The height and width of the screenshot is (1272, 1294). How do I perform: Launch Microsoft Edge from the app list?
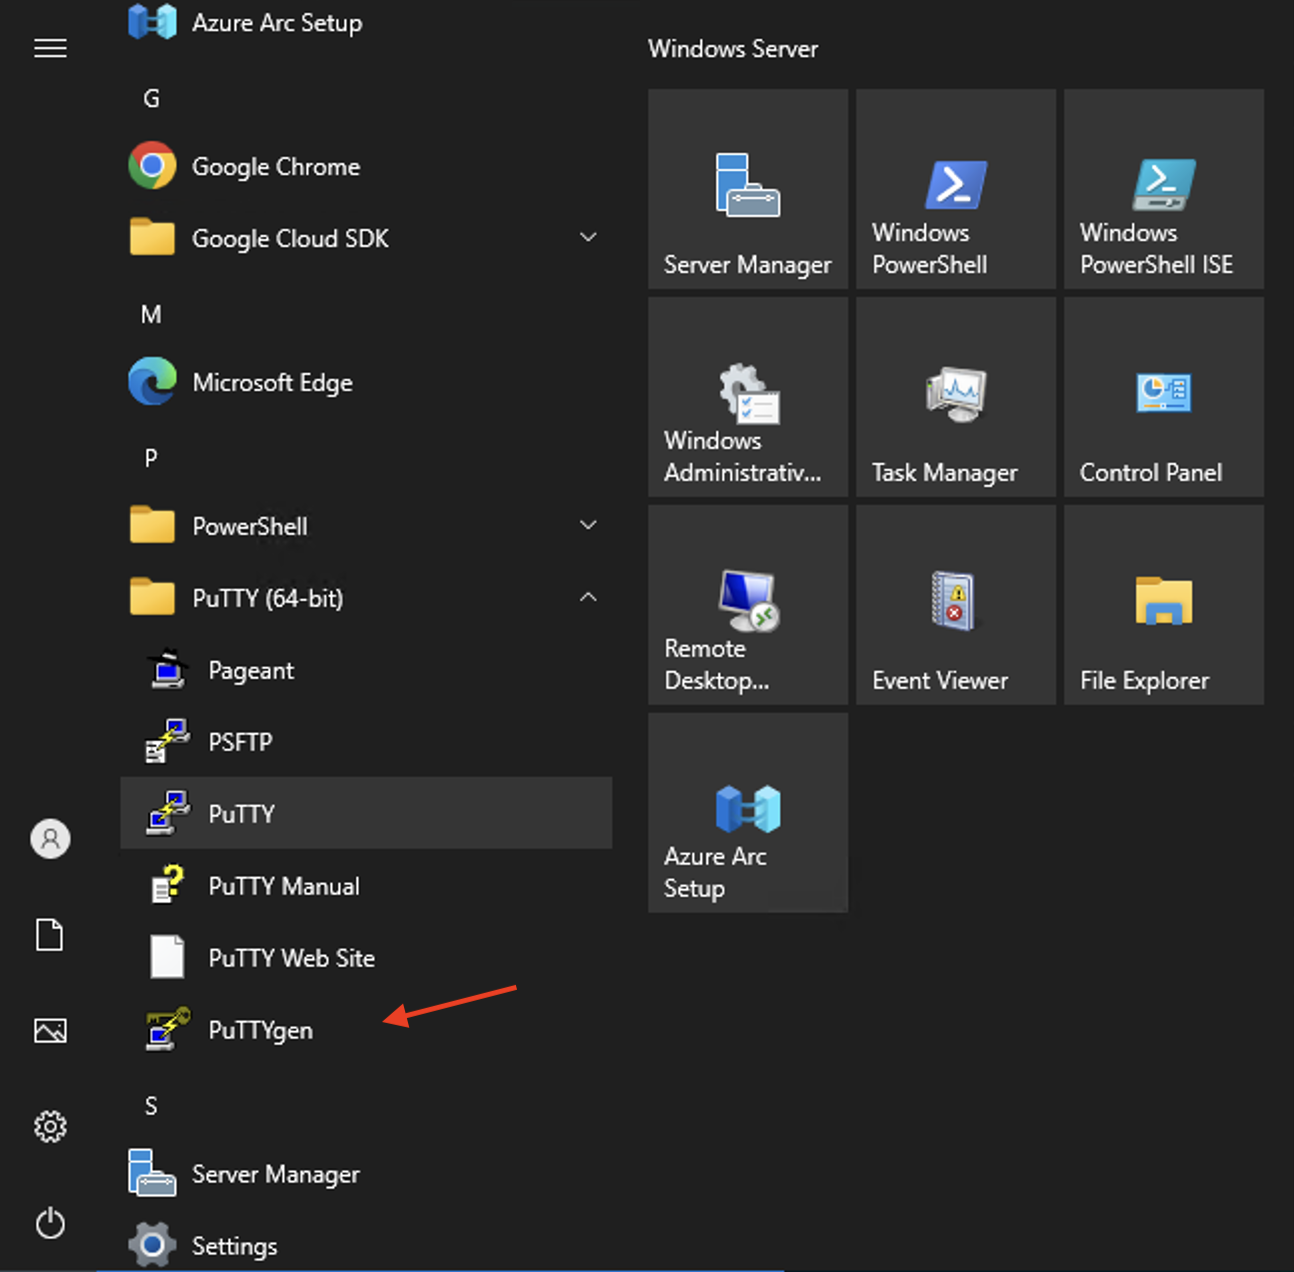pos(366,382)
